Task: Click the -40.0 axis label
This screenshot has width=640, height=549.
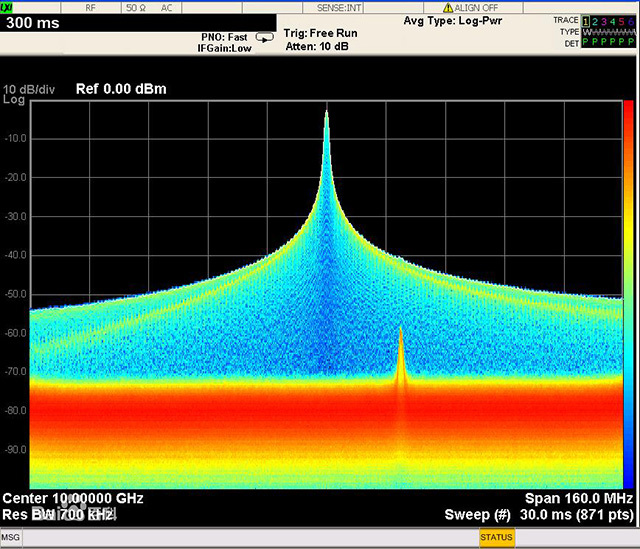Action: 16,255
